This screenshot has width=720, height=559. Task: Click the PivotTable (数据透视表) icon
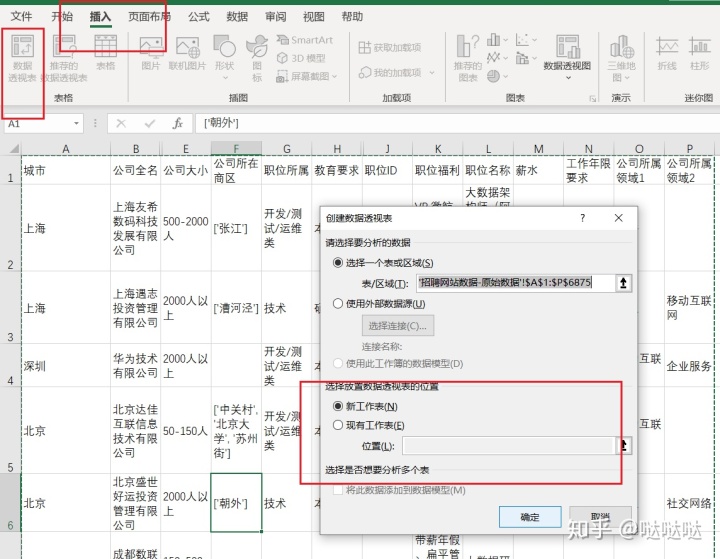coord(22,58)
